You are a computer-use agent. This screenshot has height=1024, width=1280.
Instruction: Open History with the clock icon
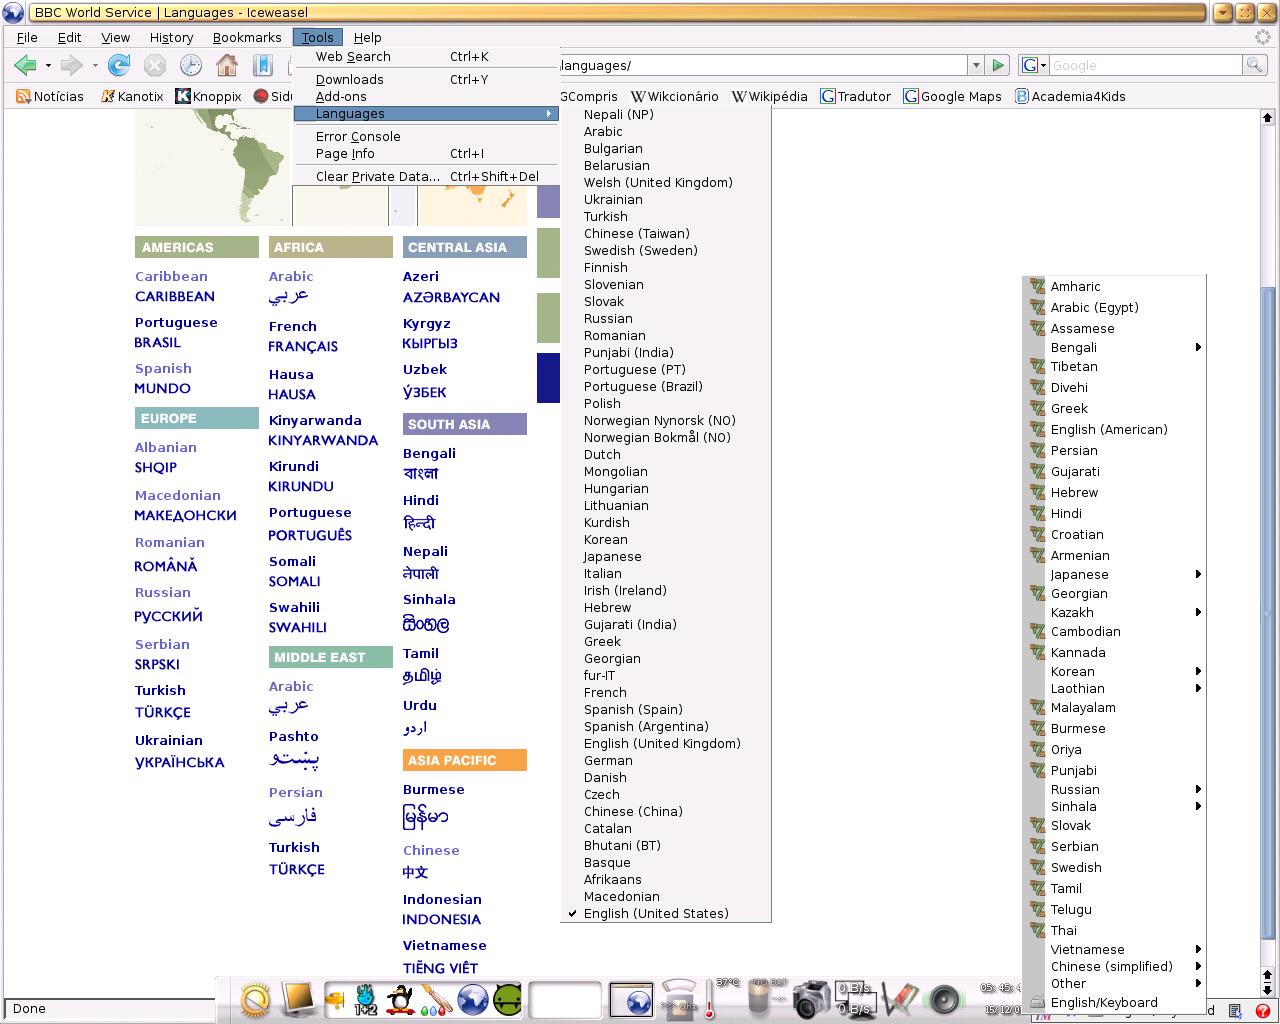[x=190, y=66]
